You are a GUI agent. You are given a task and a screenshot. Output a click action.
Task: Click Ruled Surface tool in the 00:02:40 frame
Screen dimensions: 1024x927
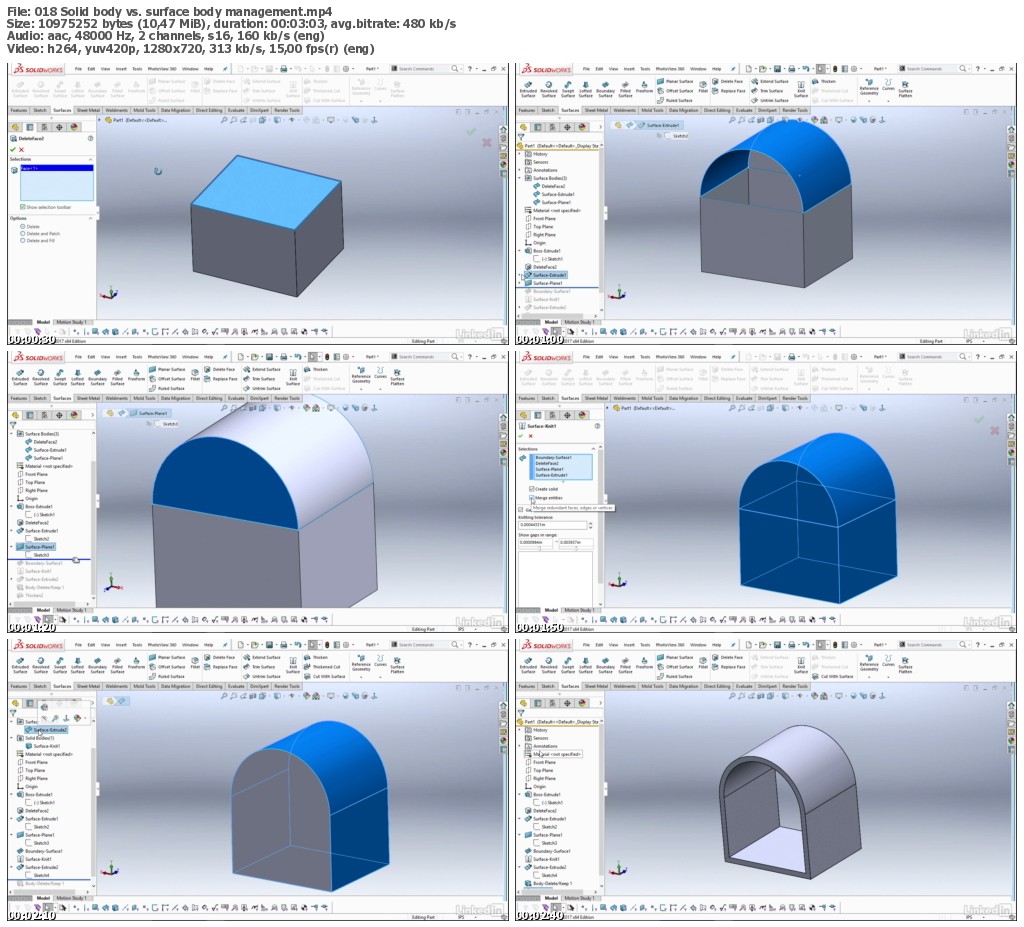(x=675, y=676)
